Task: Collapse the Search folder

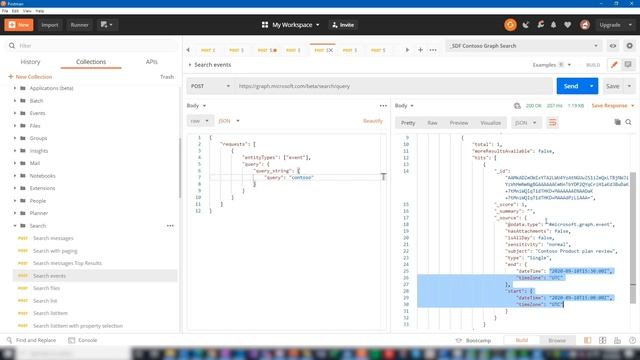Action: pos(15,226)
